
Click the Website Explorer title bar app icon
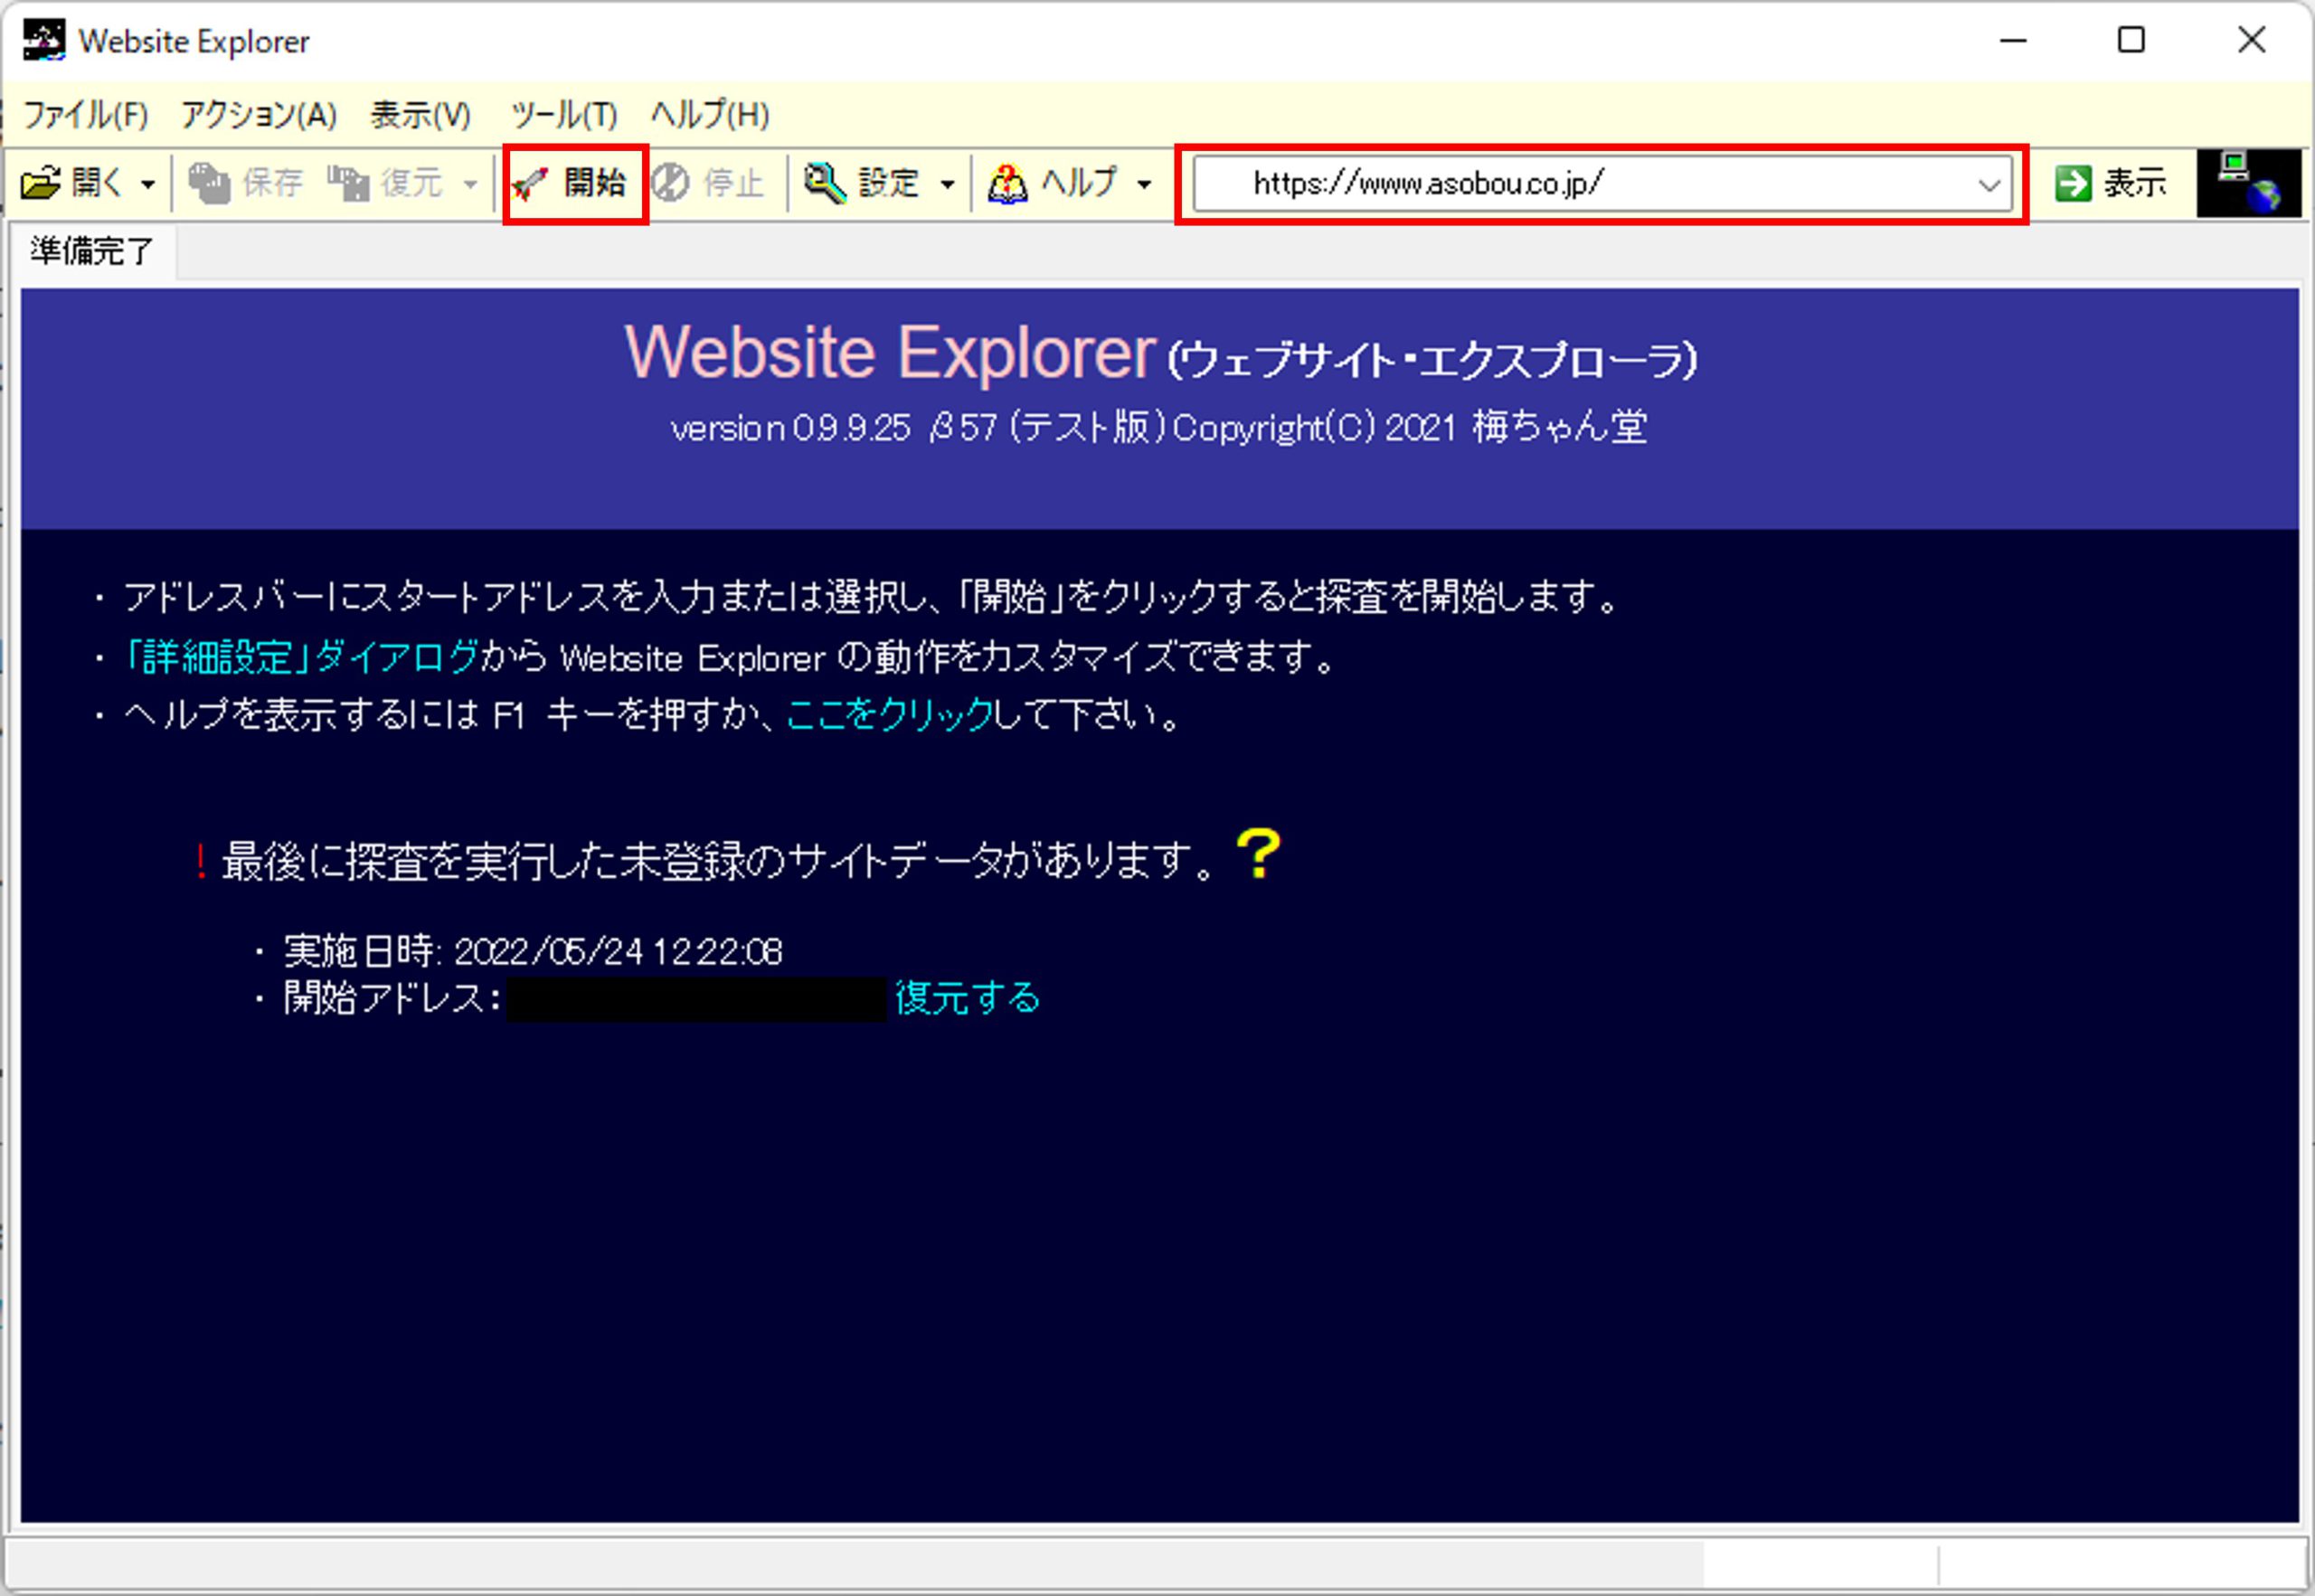click(43, 40)
